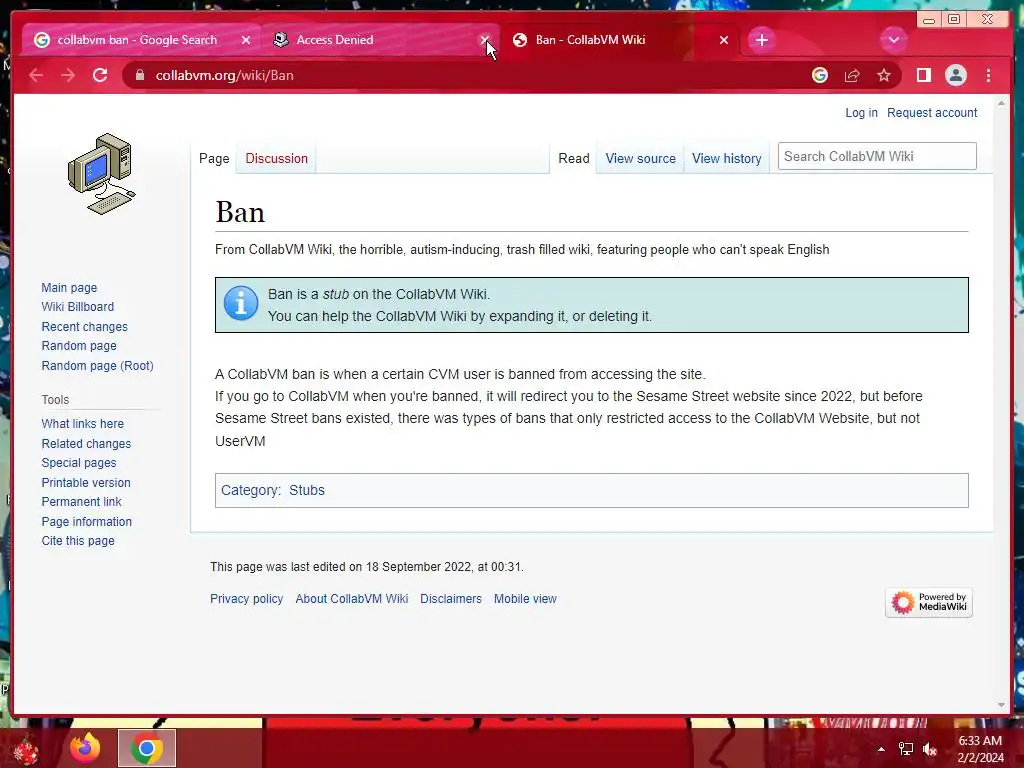The image size is (1024, 768).
Task: Open the Disclaimers footer link
Action: (451, 598)
